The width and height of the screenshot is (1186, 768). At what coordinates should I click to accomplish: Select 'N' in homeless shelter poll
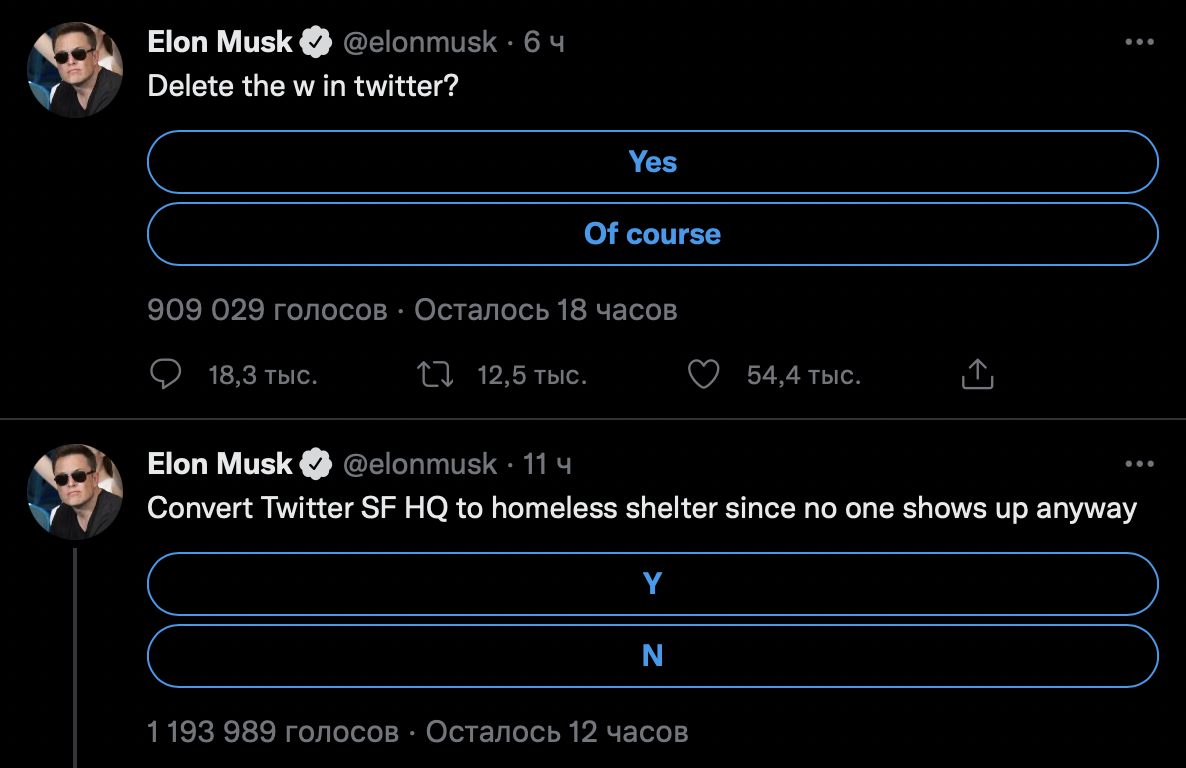pyautogui.click(x=652, y=656)
